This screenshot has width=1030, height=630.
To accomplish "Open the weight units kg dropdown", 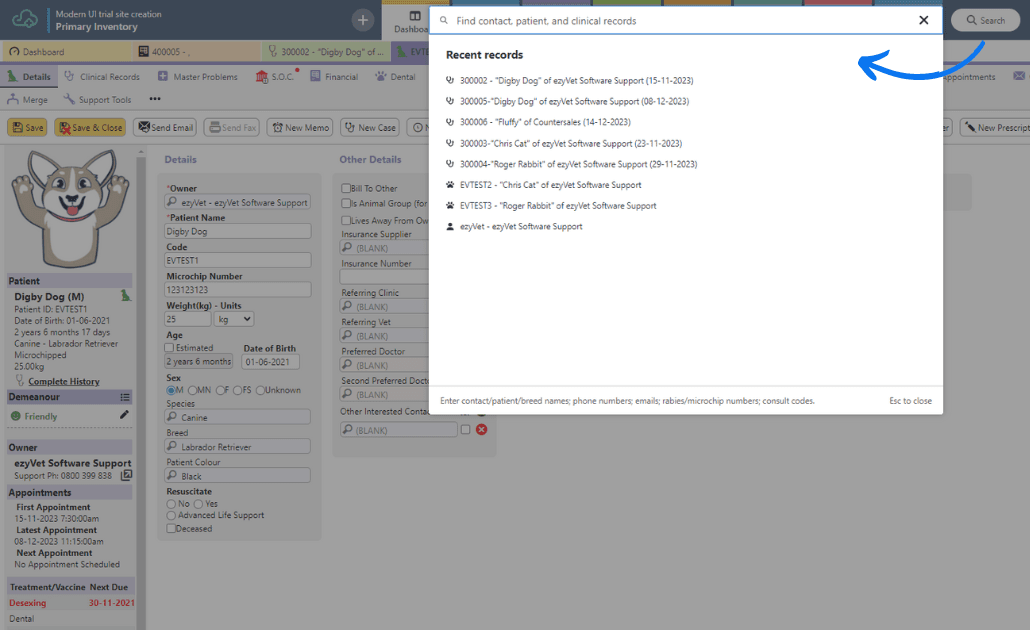I will [x=234, y=319].
